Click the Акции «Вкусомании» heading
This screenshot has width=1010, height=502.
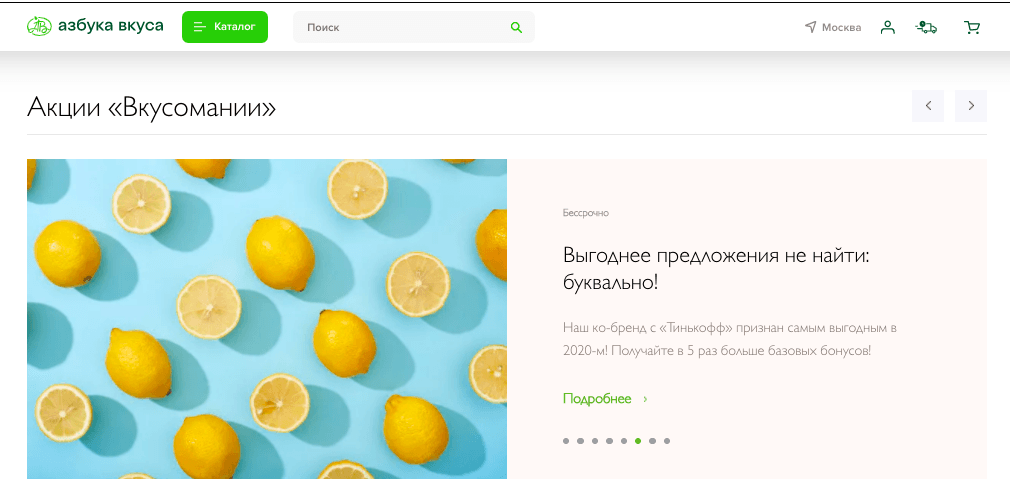[151, 107]
